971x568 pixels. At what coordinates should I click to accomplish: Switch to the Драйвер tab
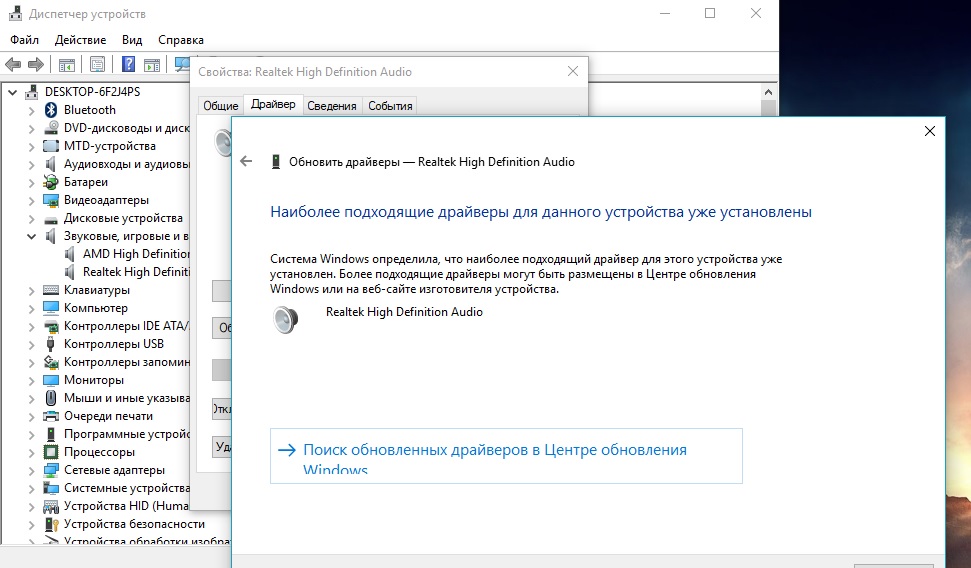[x=273, y=104]
